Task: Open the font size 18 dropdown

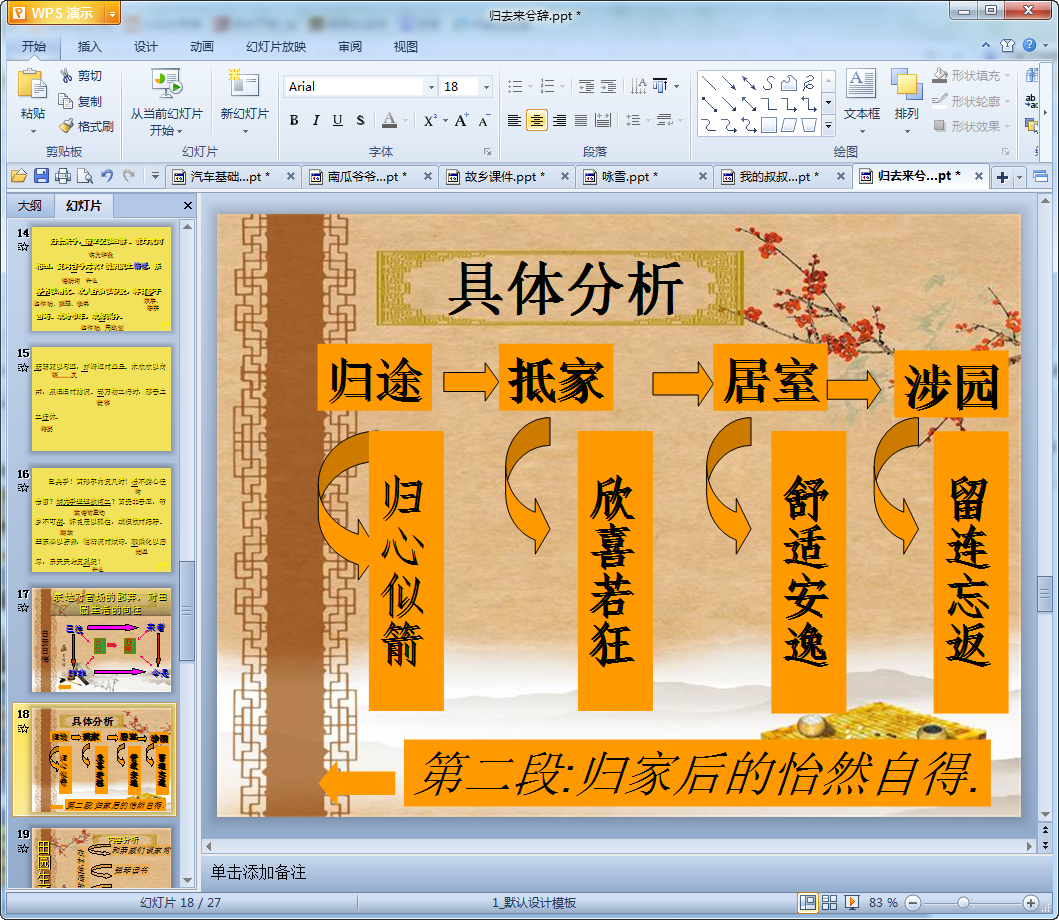Action: pos(486,86)
